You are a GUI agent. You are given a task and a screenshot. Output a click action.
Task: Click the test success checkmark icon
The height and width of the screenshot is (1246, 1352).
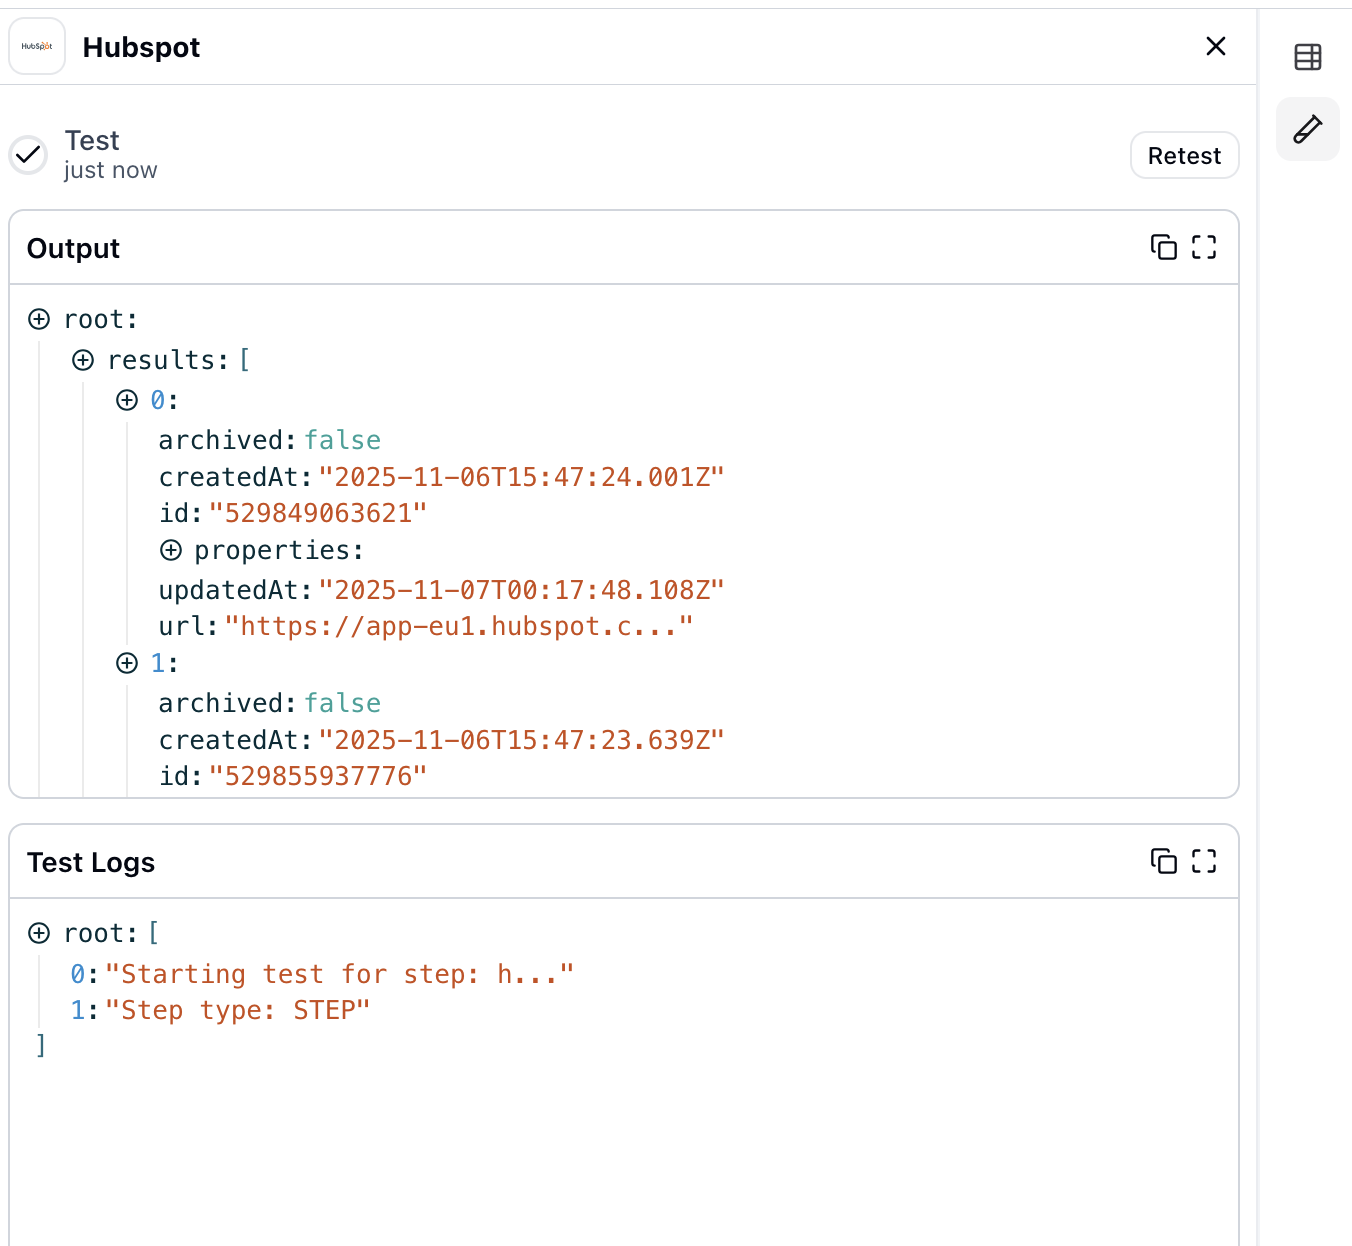coord(28,155)
